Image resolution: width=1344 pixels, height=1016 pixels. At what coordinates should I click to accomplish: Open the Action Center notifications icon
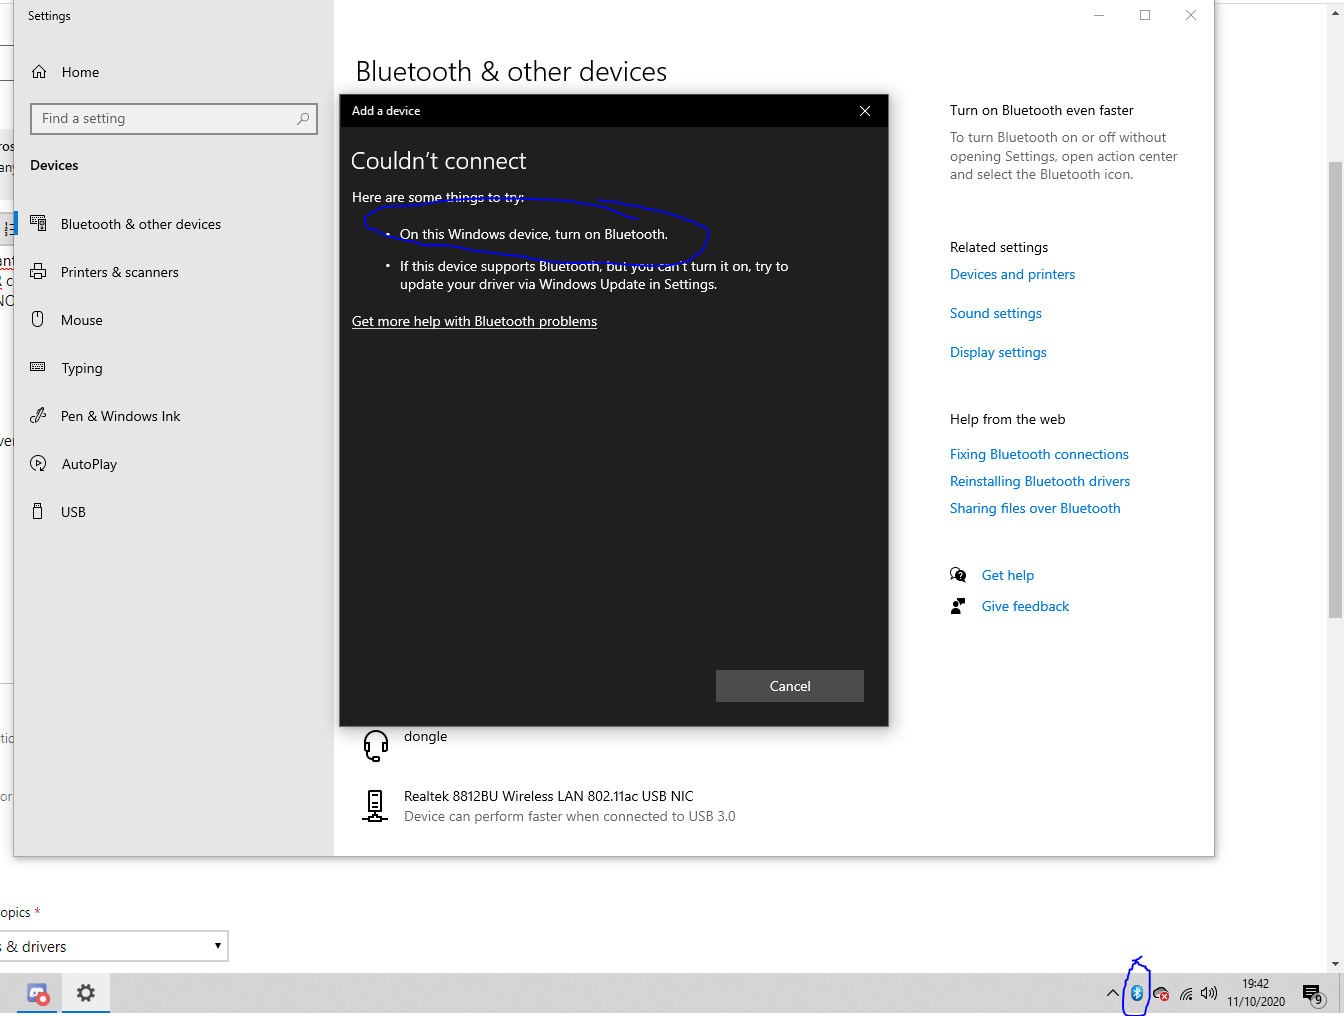pyautogui.click(x=1313, y=994)
